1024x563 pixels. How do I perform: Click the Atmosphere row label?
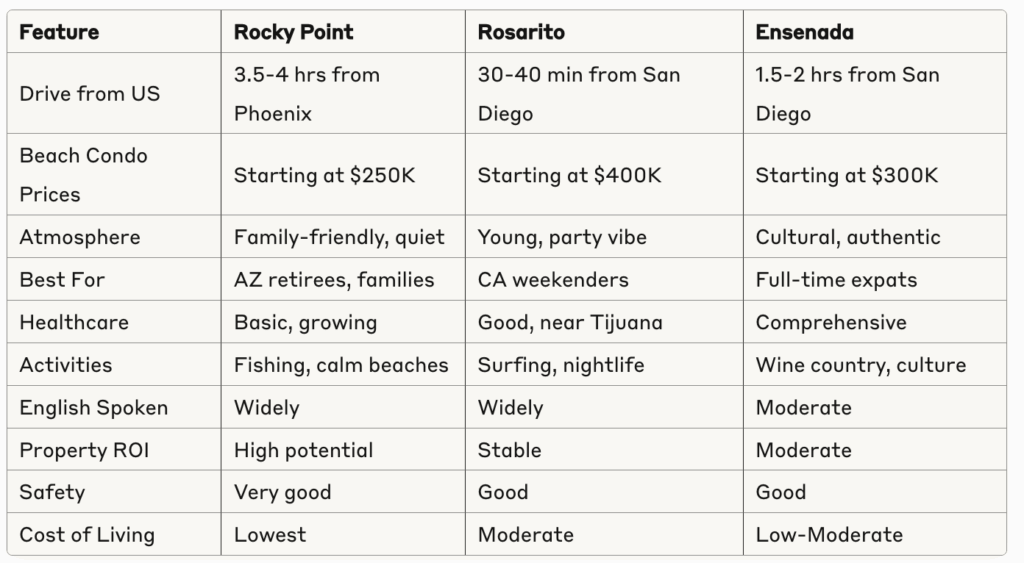80,237
